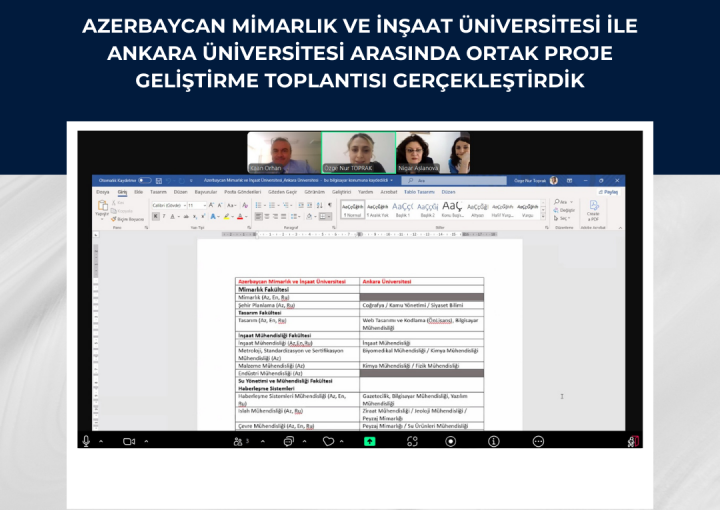Click the multilevel list icon
Screen dimensions: 720x510
tap(285, 205)
